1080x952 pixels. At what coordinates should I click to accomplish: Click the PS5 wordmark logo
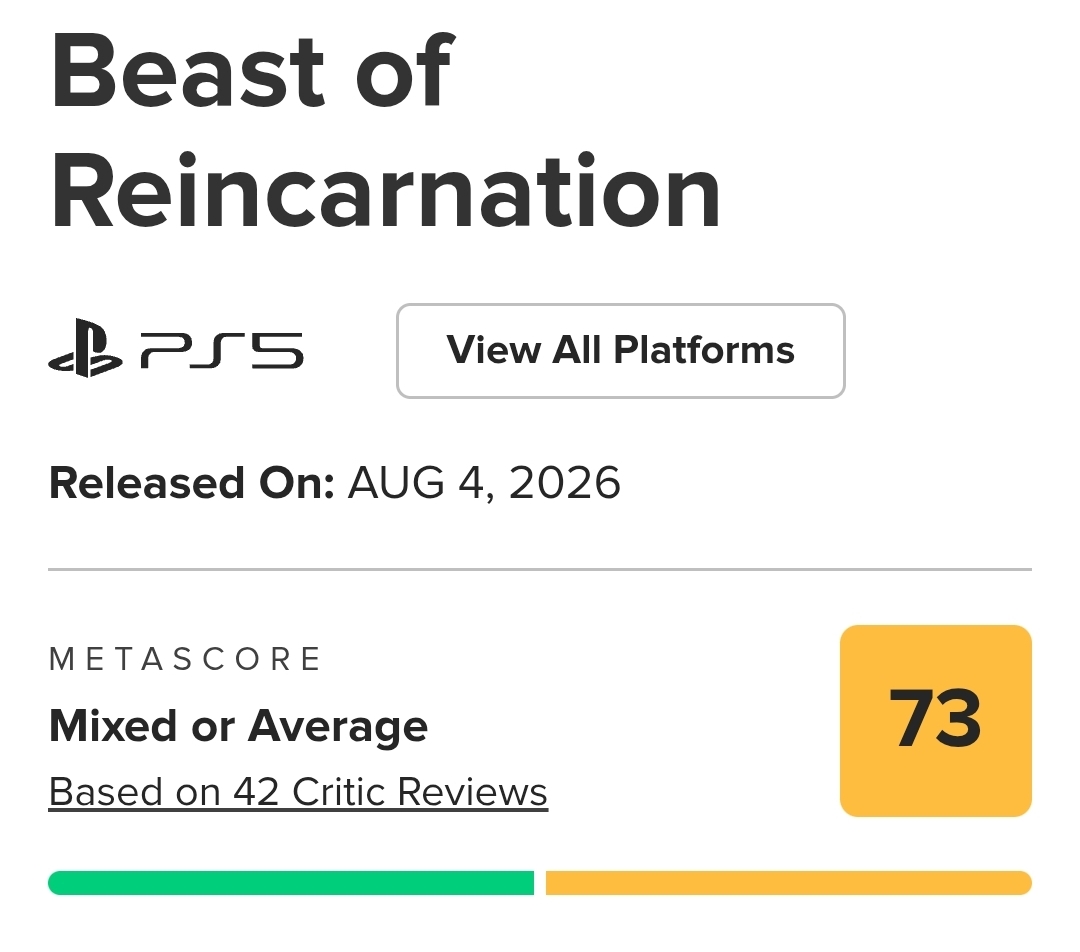pyautogui.click(x=222, y=350)
